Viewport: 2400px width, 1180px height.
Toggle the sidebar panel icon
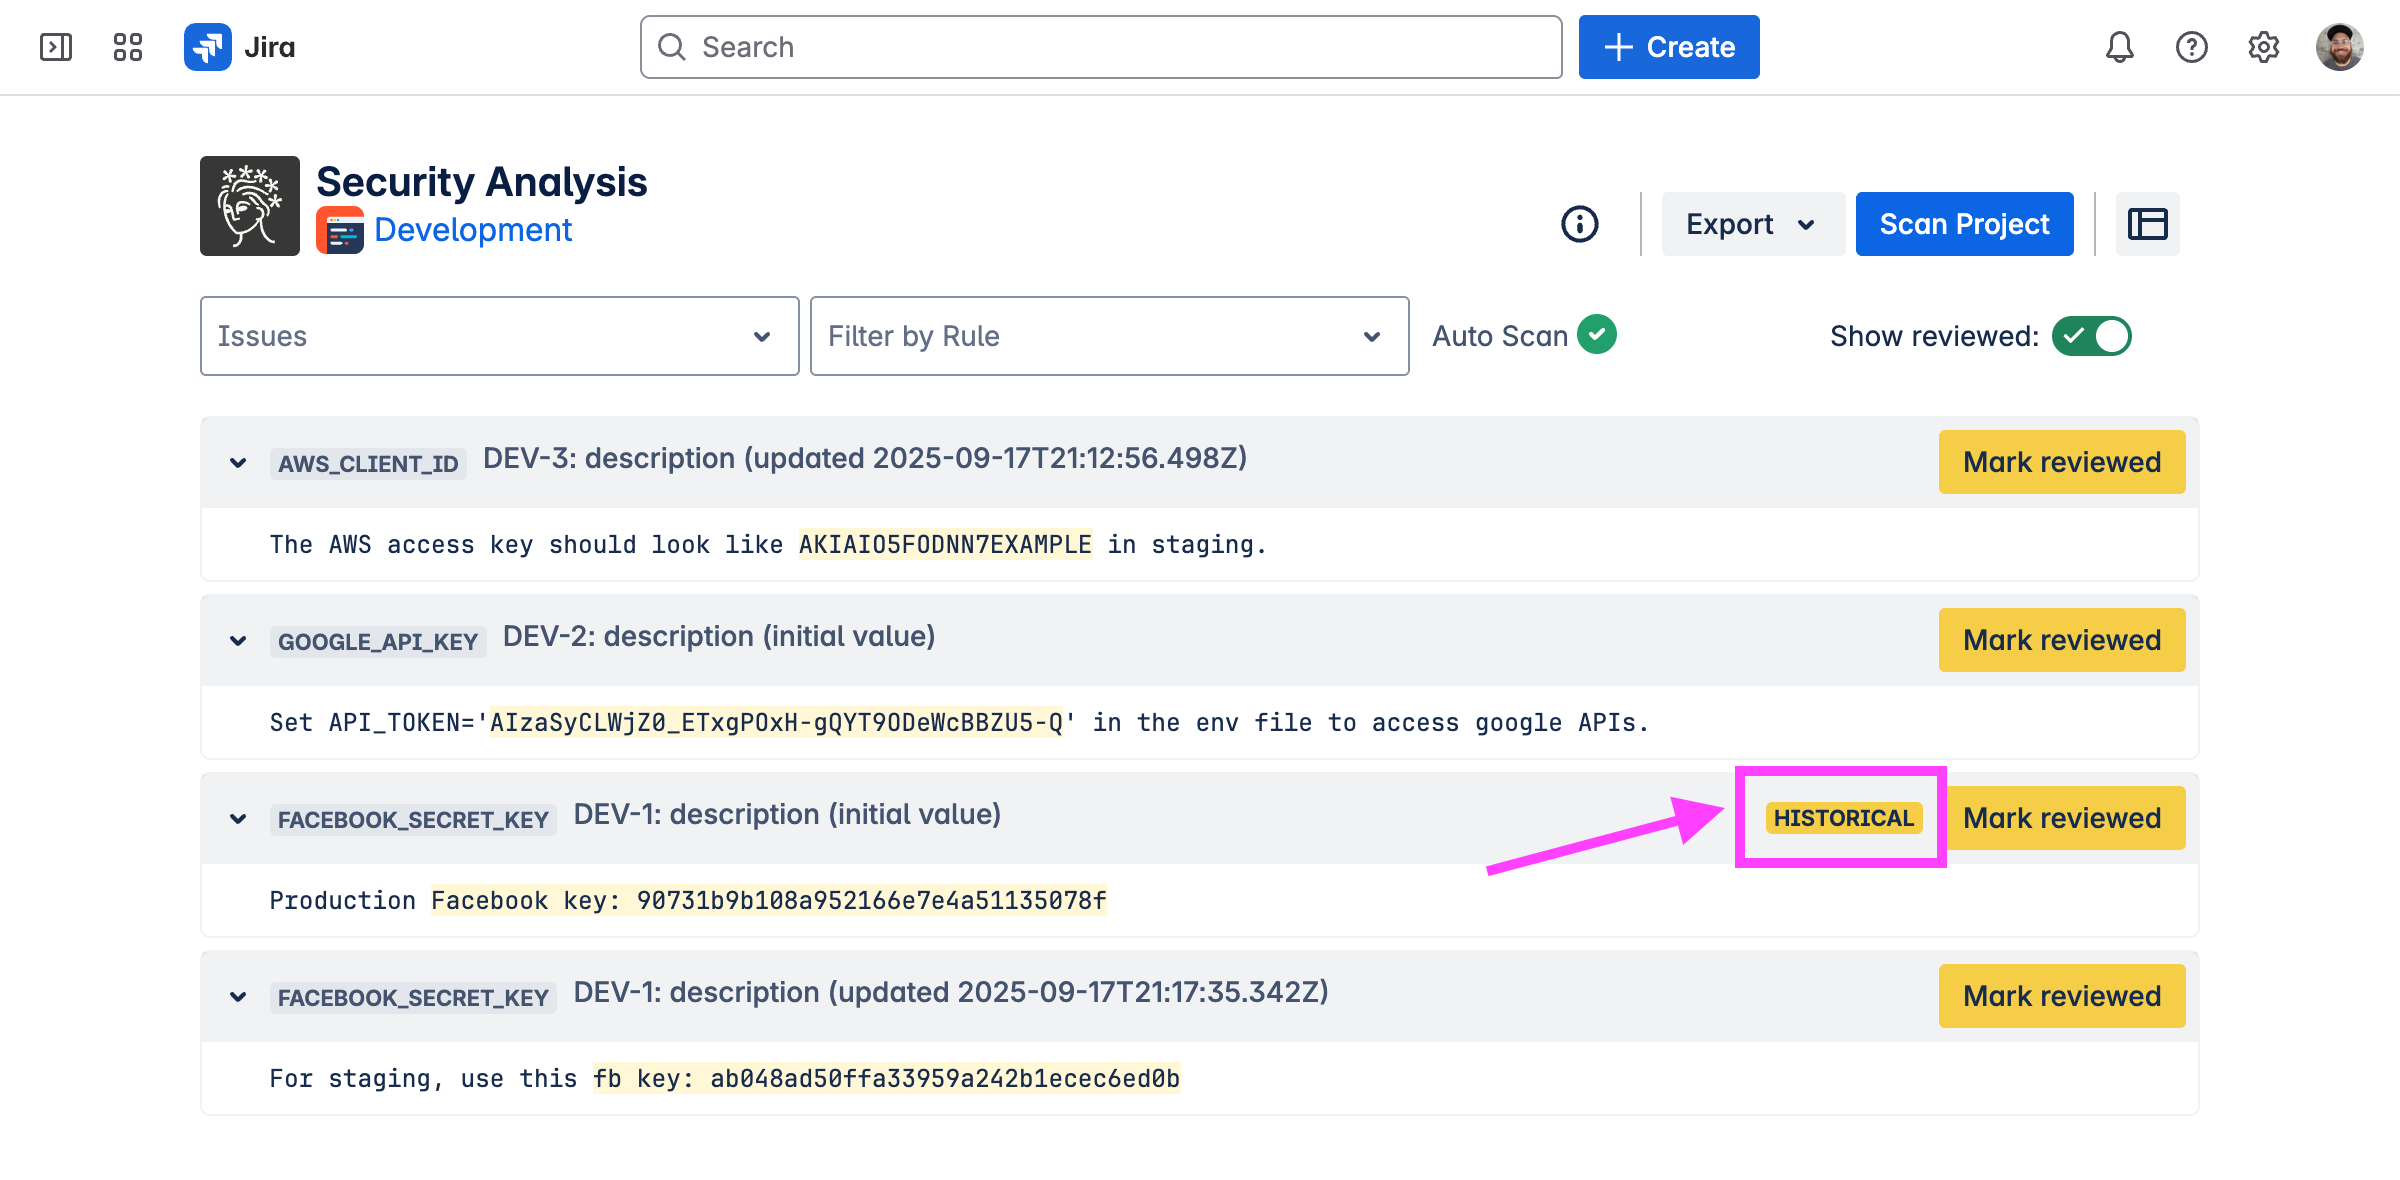coord(56,47)
